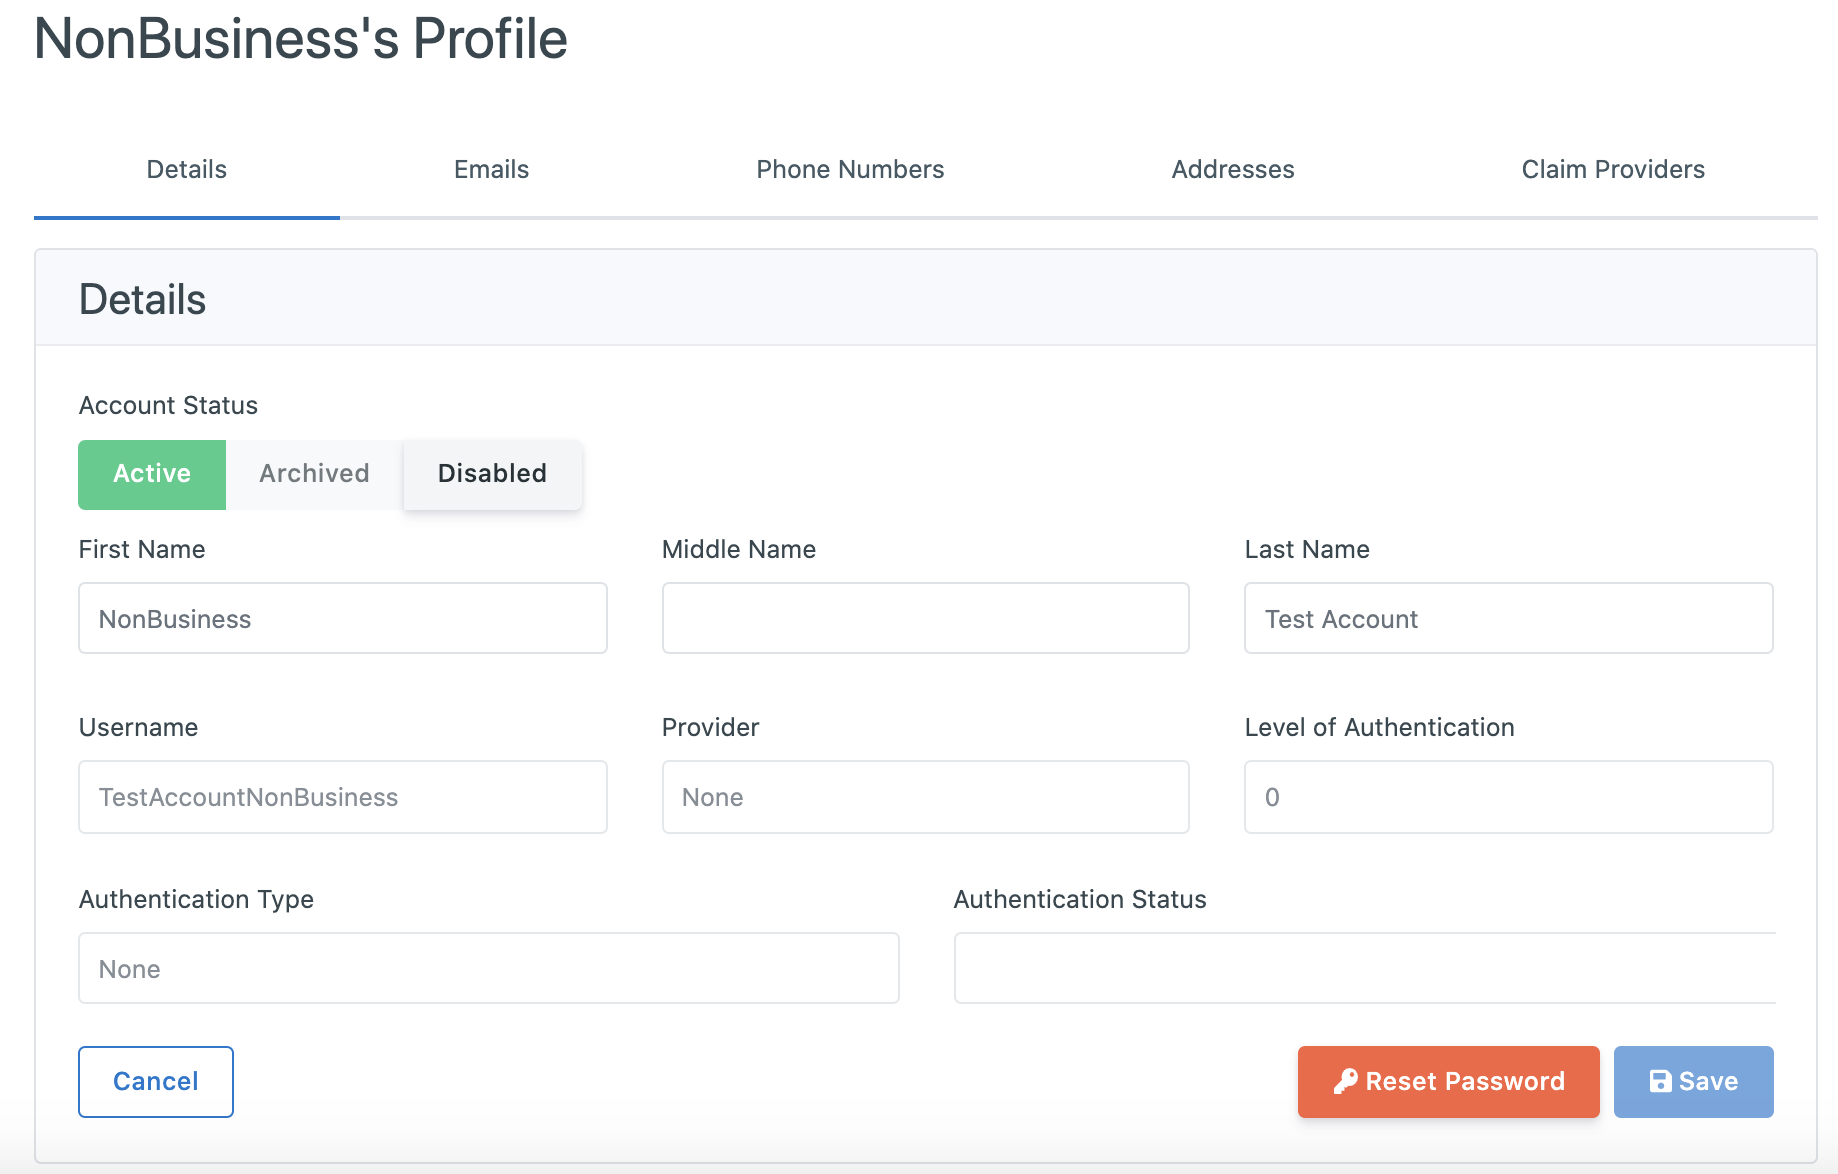Click the blue Save button label
The image size is (1838, 1174).
(x=1708, y=1081)
